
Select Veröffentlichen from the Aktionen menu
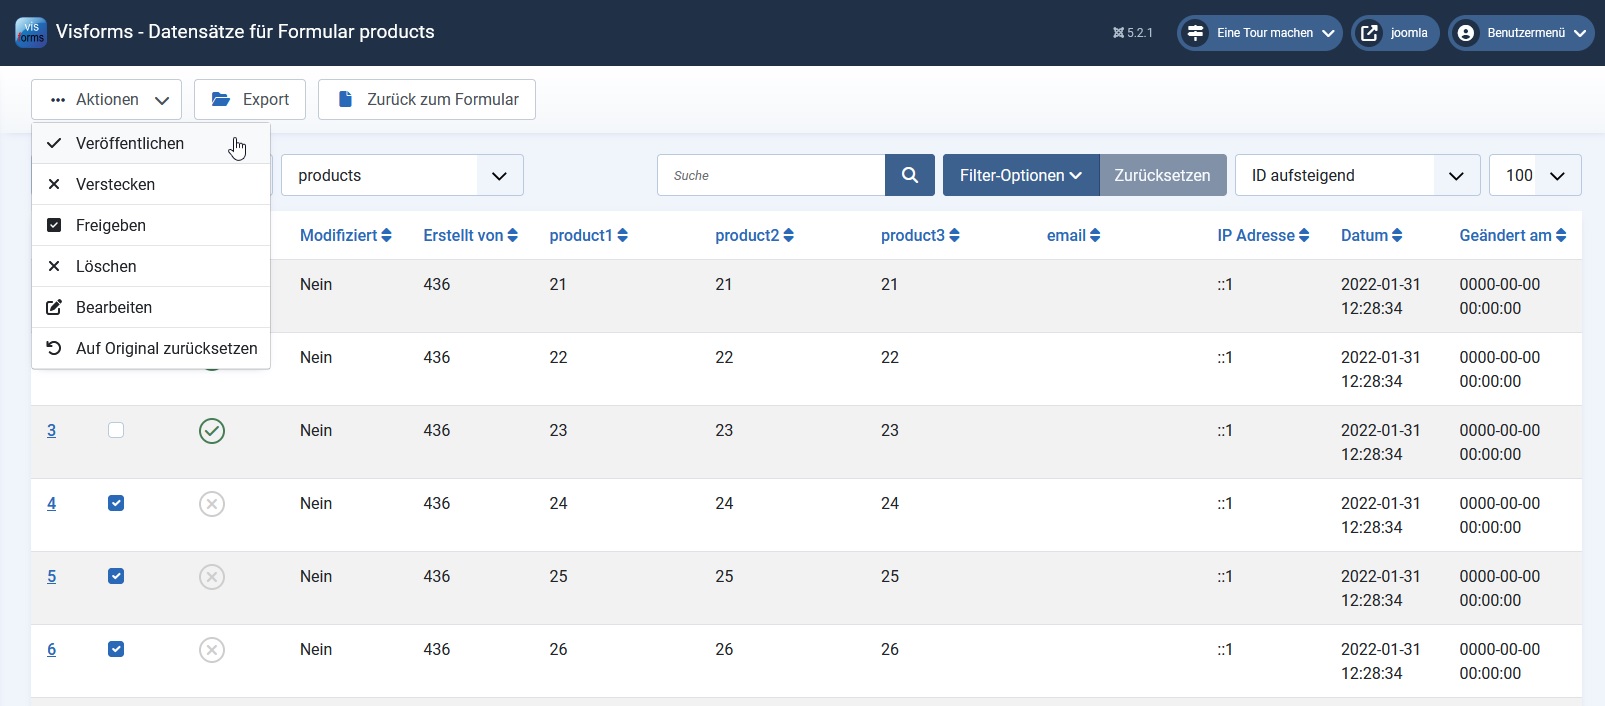pos(130,144)
